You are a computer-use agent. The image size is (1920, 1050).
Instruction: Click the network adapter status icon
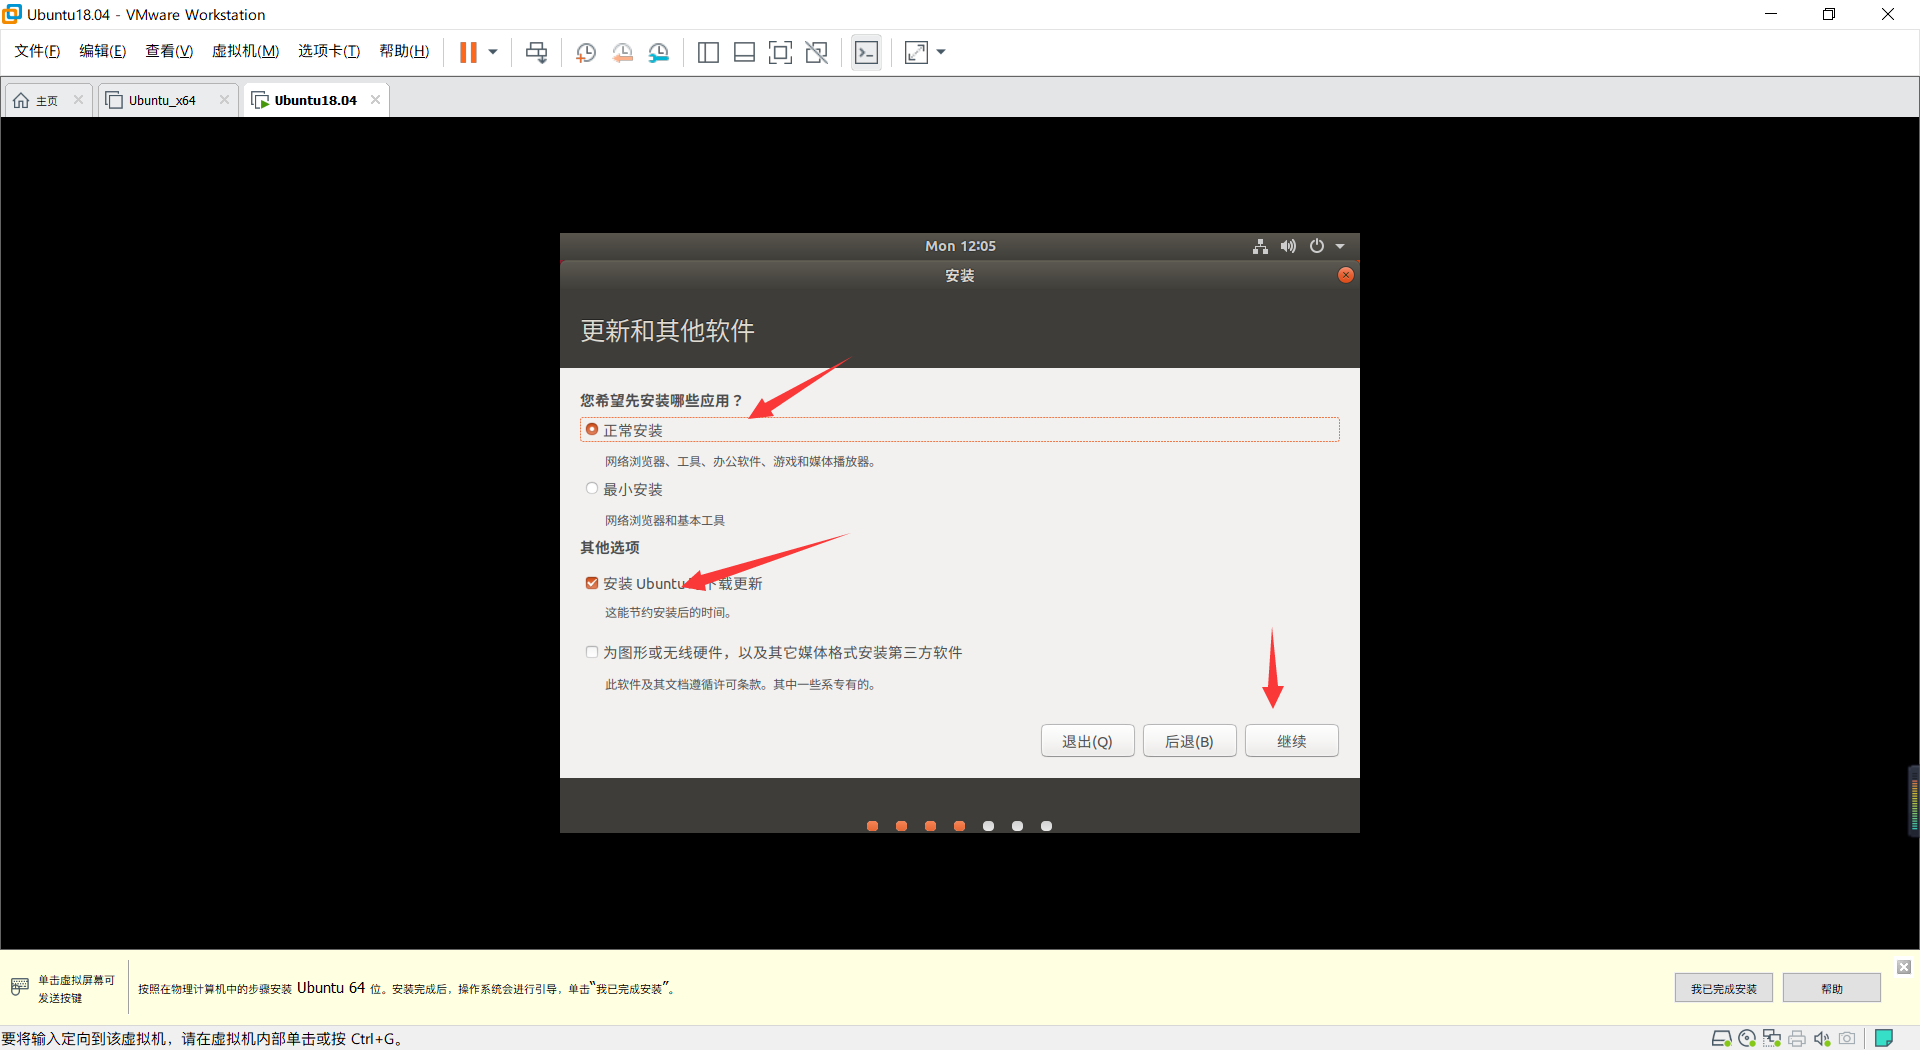(1772, 1038)
